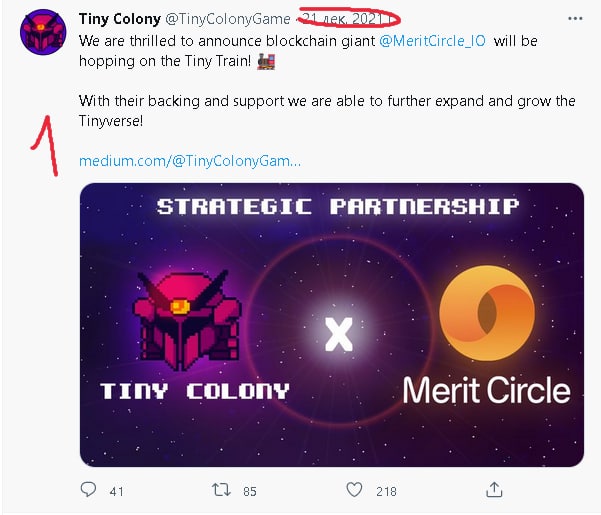This screenshot has height=515, width=601.
Task: Click the retweet arrows icon
Action: pyautogui.click(x=221, y=490)
